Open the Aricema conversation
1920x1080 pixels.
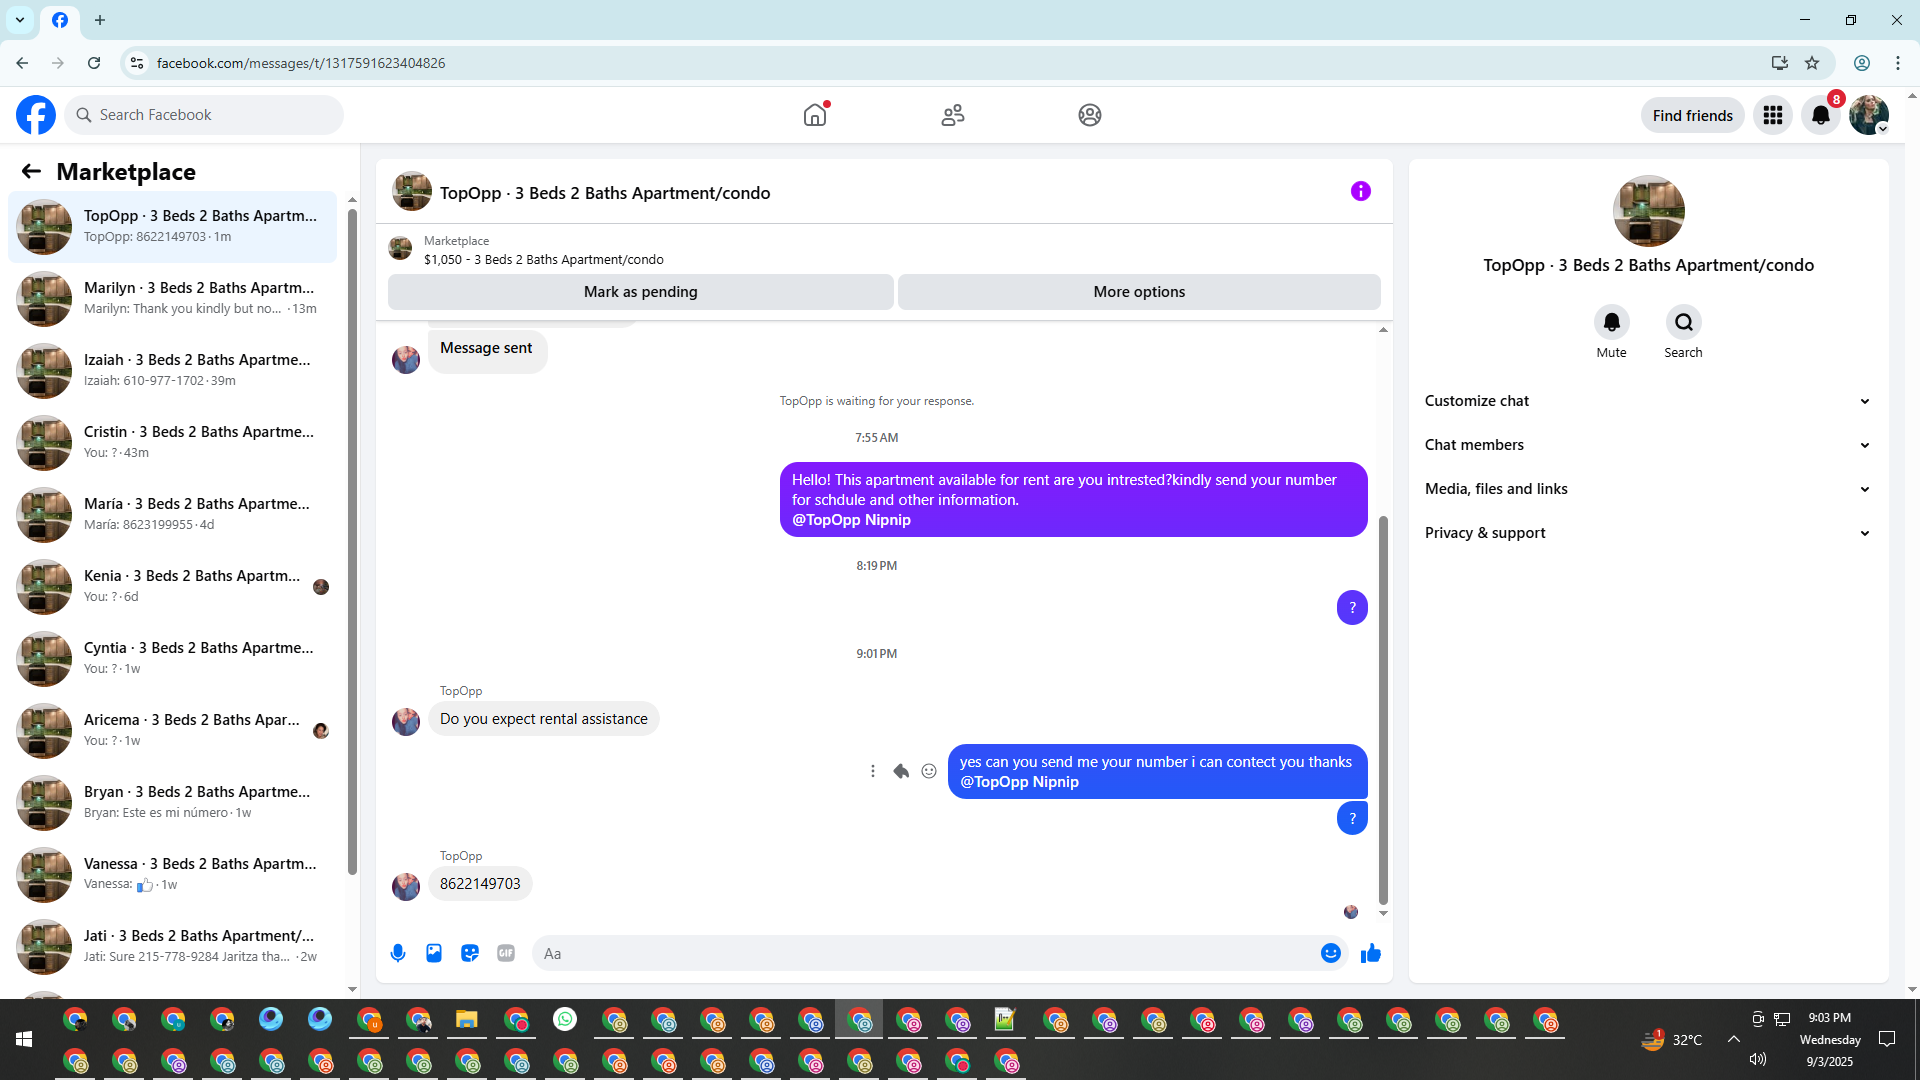(173, 730)
